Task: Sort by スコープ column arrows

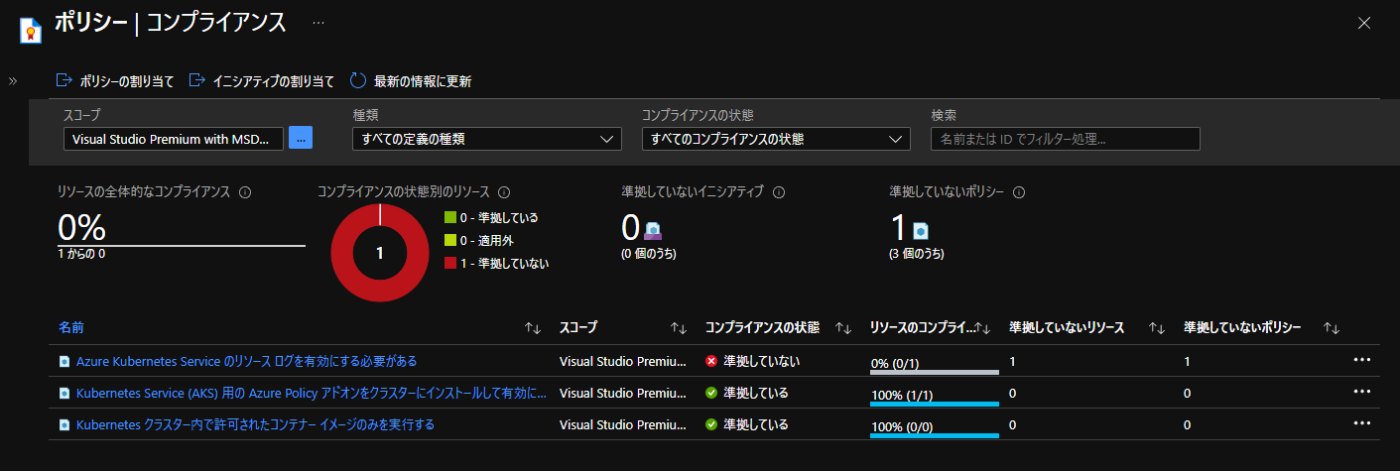Action: point(679,328)
